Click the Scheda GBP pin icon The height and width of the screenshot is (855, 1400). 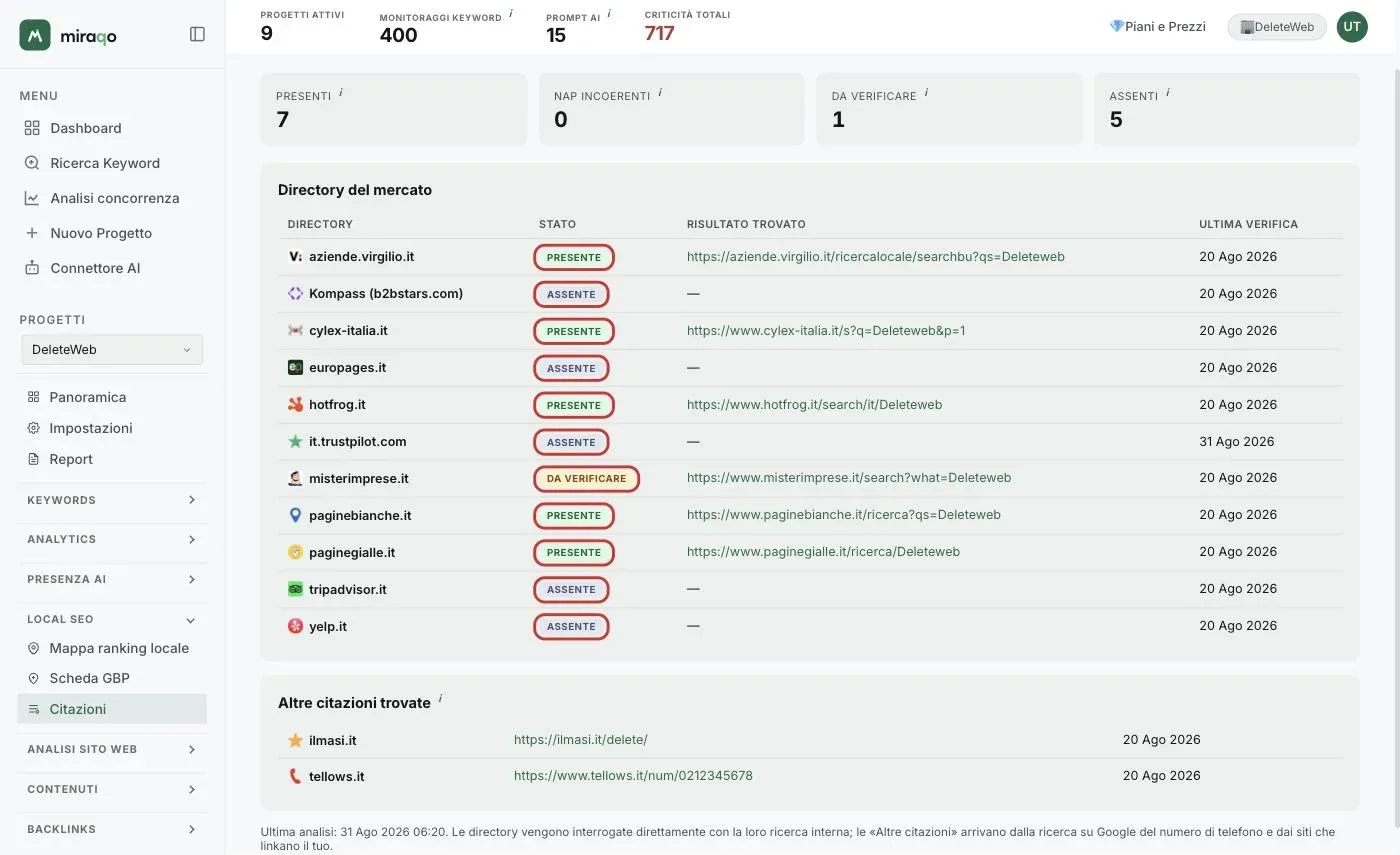click(x=33, y=678)
